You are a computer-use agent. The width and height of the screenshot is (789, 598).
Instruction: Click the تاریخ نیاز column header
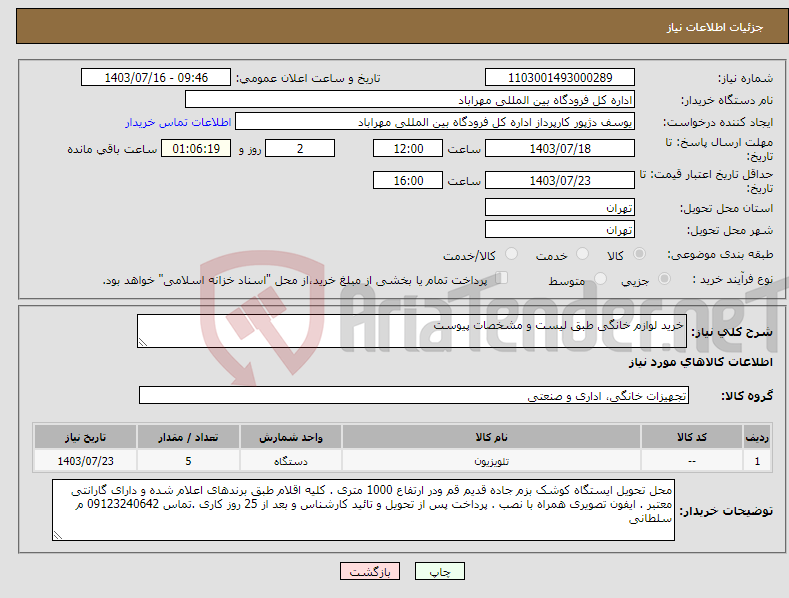(86, 437)
